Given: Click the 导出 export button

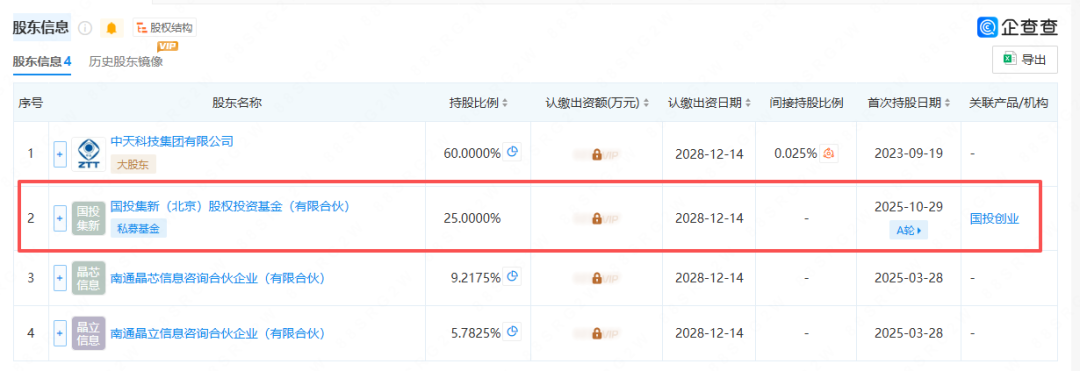Looking at the screenshot, I should click(x=1024, y=60).
